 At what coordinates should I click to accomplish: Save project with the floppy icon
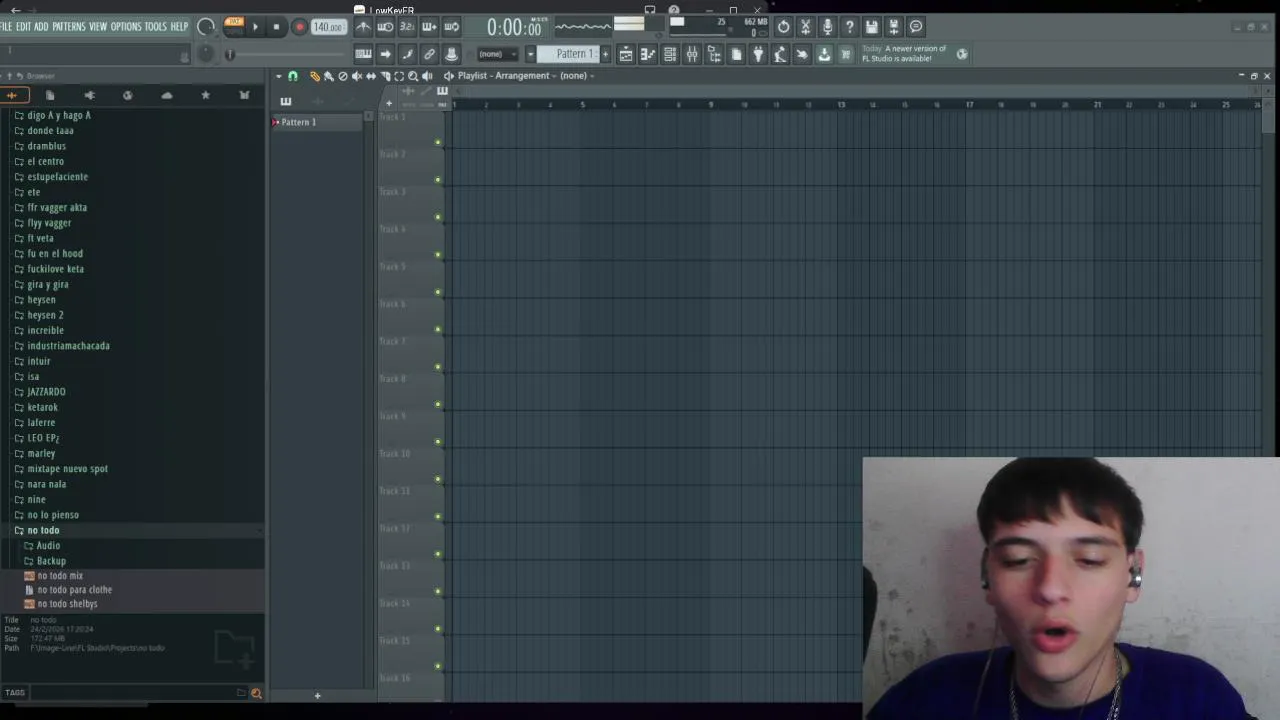871,27
